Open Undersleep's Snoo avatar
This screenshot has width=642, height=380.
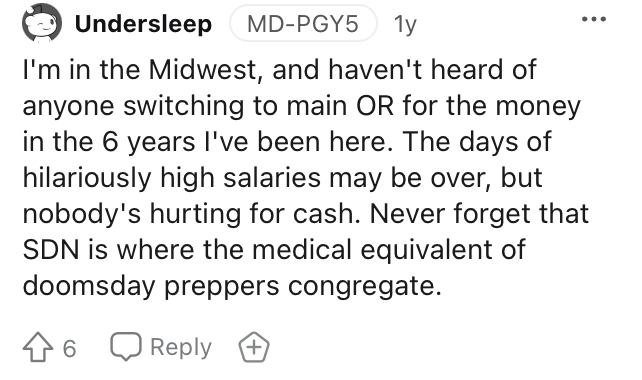coord(42,23)
